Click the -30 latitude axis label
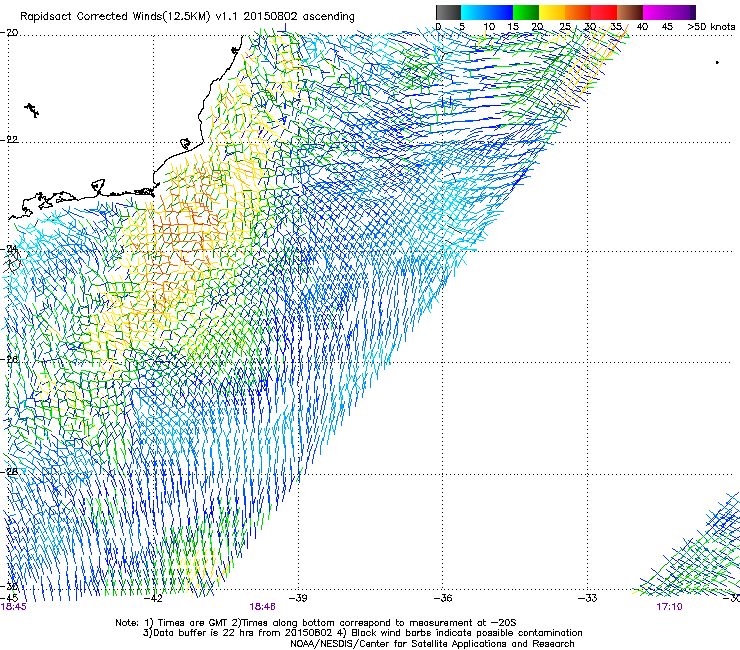Viewport: 740px width, 650px height. coord(9,587)
